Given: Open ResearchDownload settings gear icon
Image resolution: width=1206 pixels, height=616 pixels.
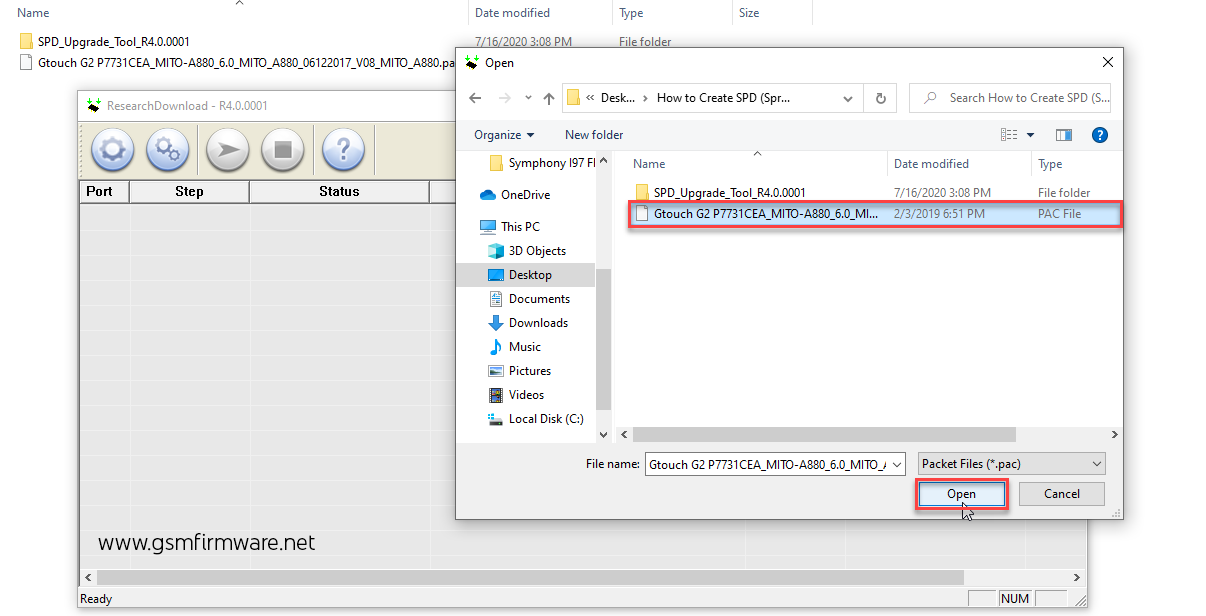Looking at the screenshot, I should click(x=111, y=149).
